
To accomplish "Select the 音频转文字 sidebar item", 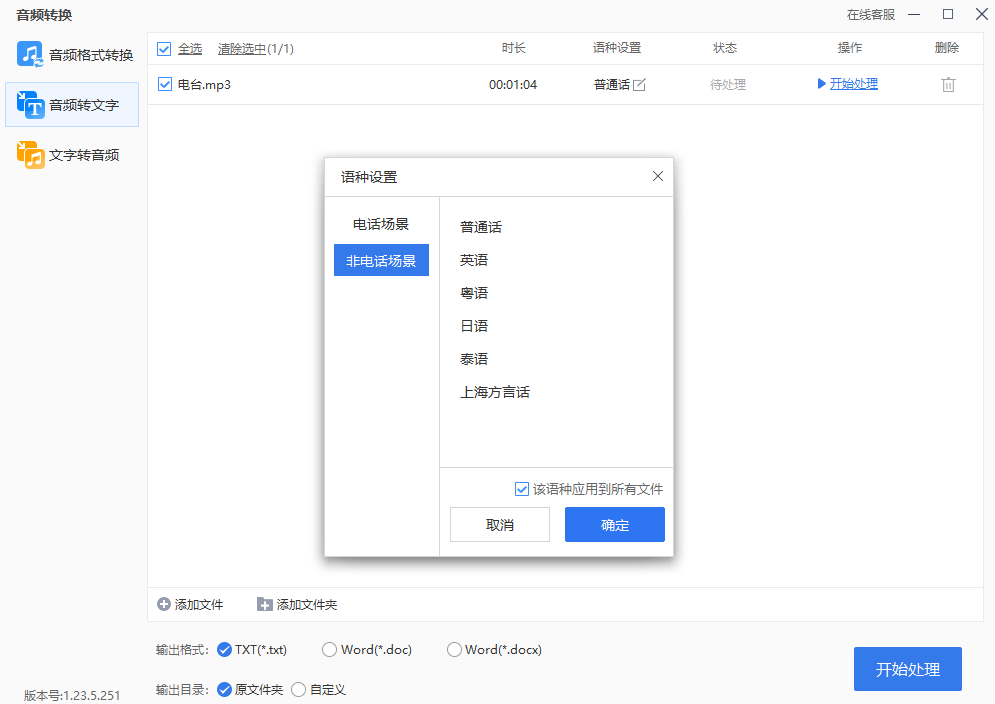I will 72,105.
